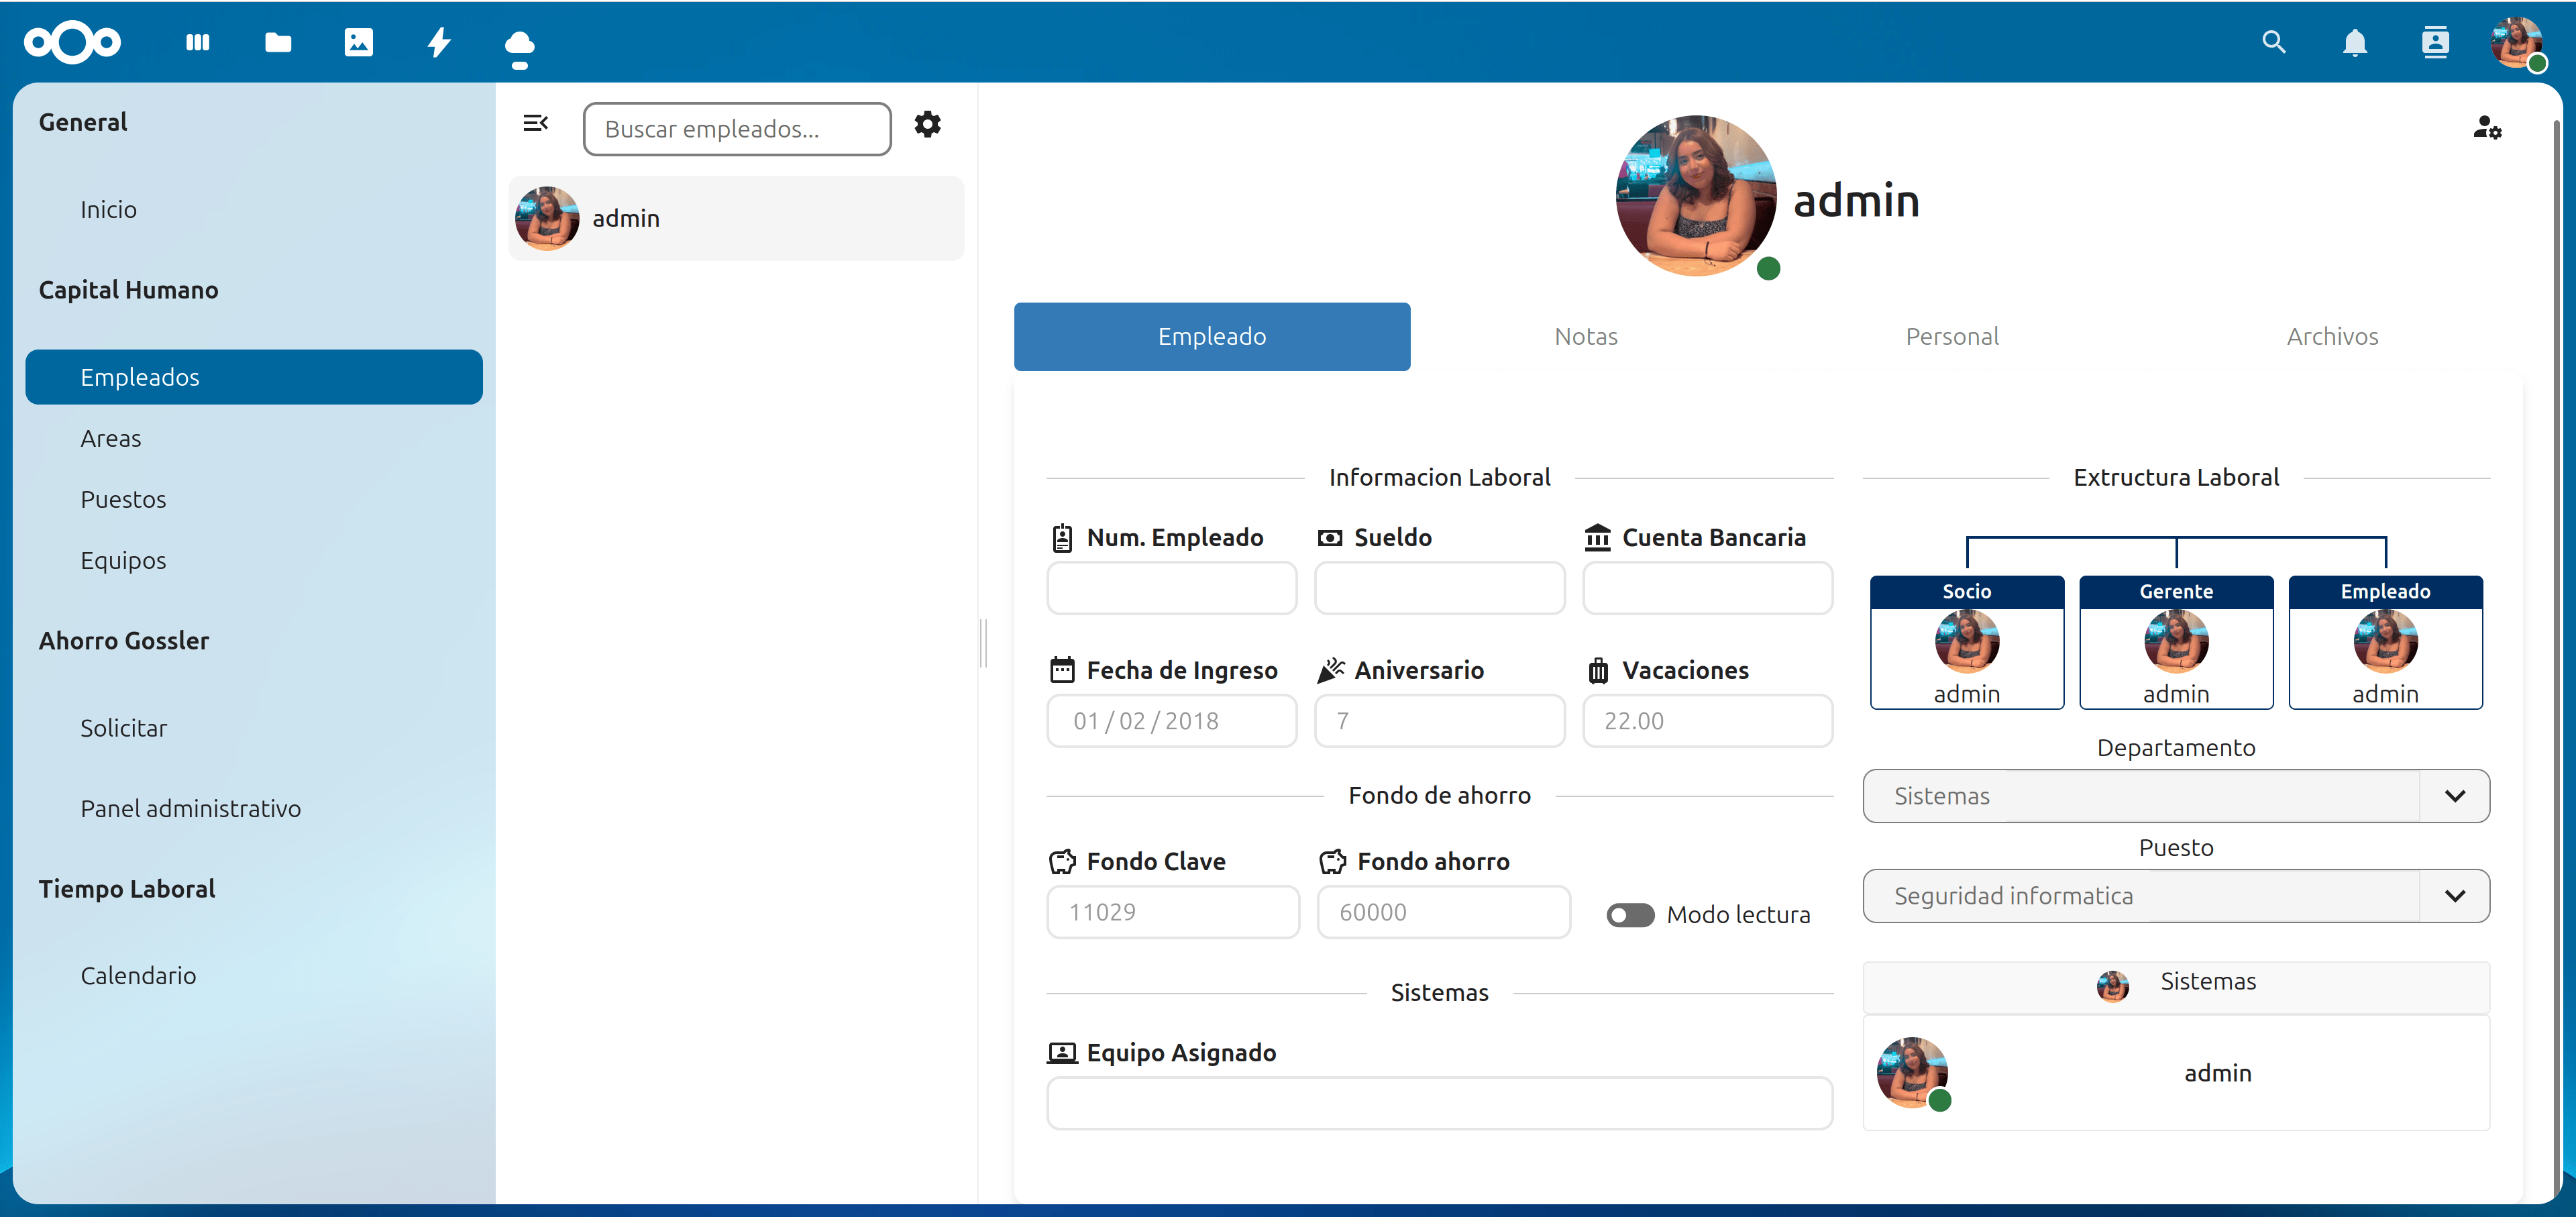
Task: Open the Activity lightning bolt icon
Action: [x=439, y=42]
